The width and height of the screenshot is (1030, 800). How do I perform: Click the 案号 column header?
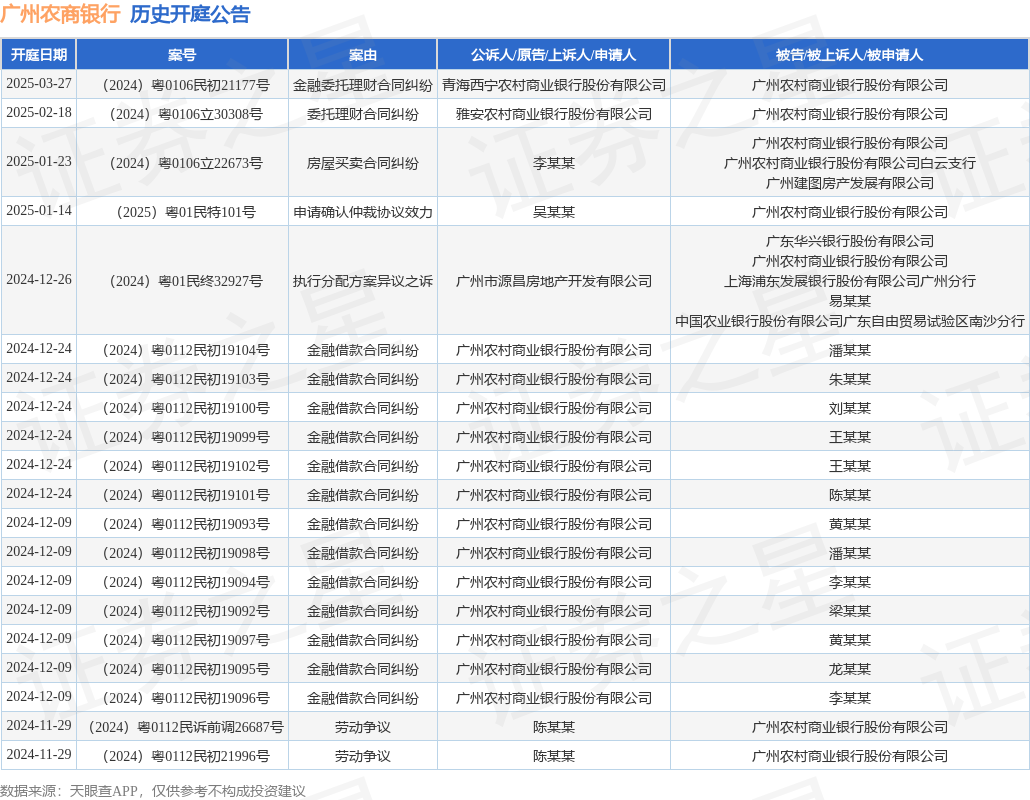(182, 55)
